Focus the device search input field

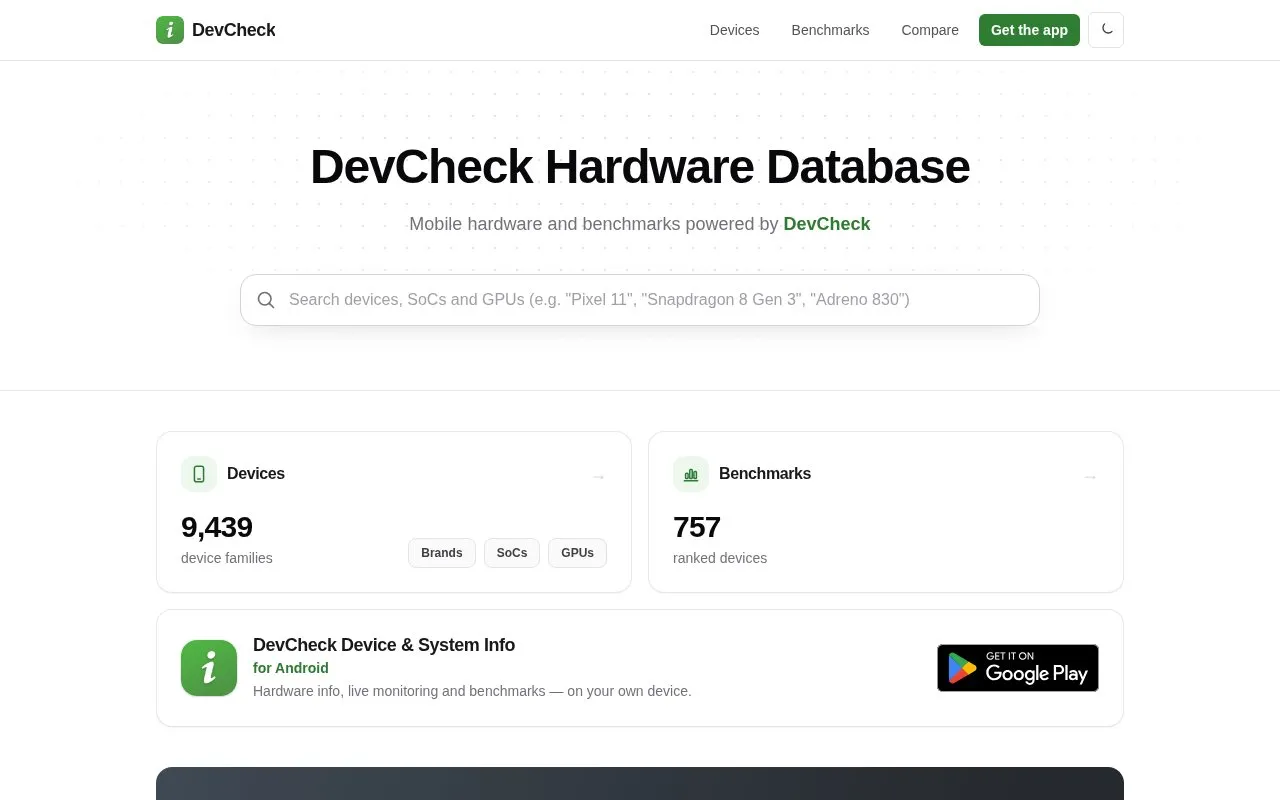[x=640, y=300]
